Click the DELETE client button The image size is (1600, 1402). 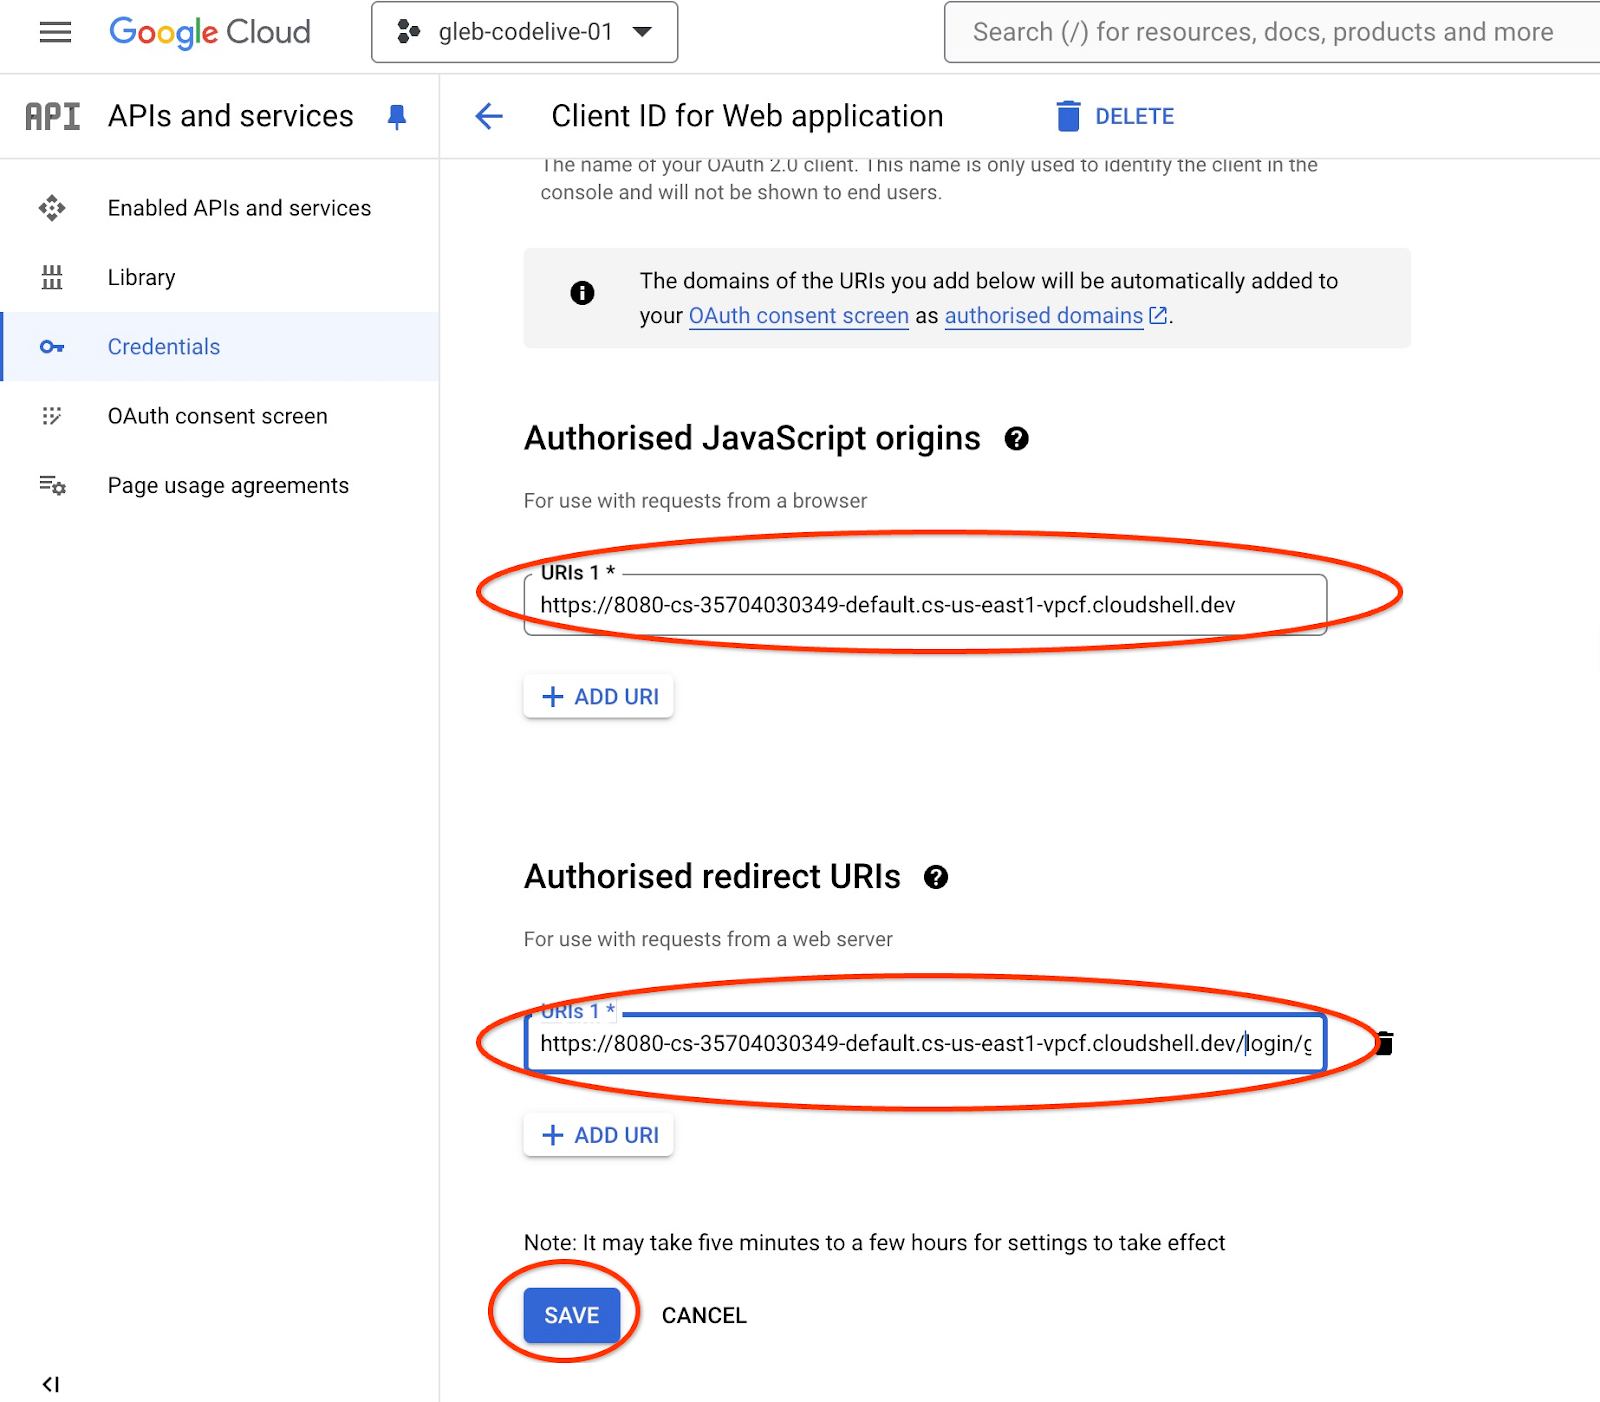pyautogui.click(x=1116, y=116)
